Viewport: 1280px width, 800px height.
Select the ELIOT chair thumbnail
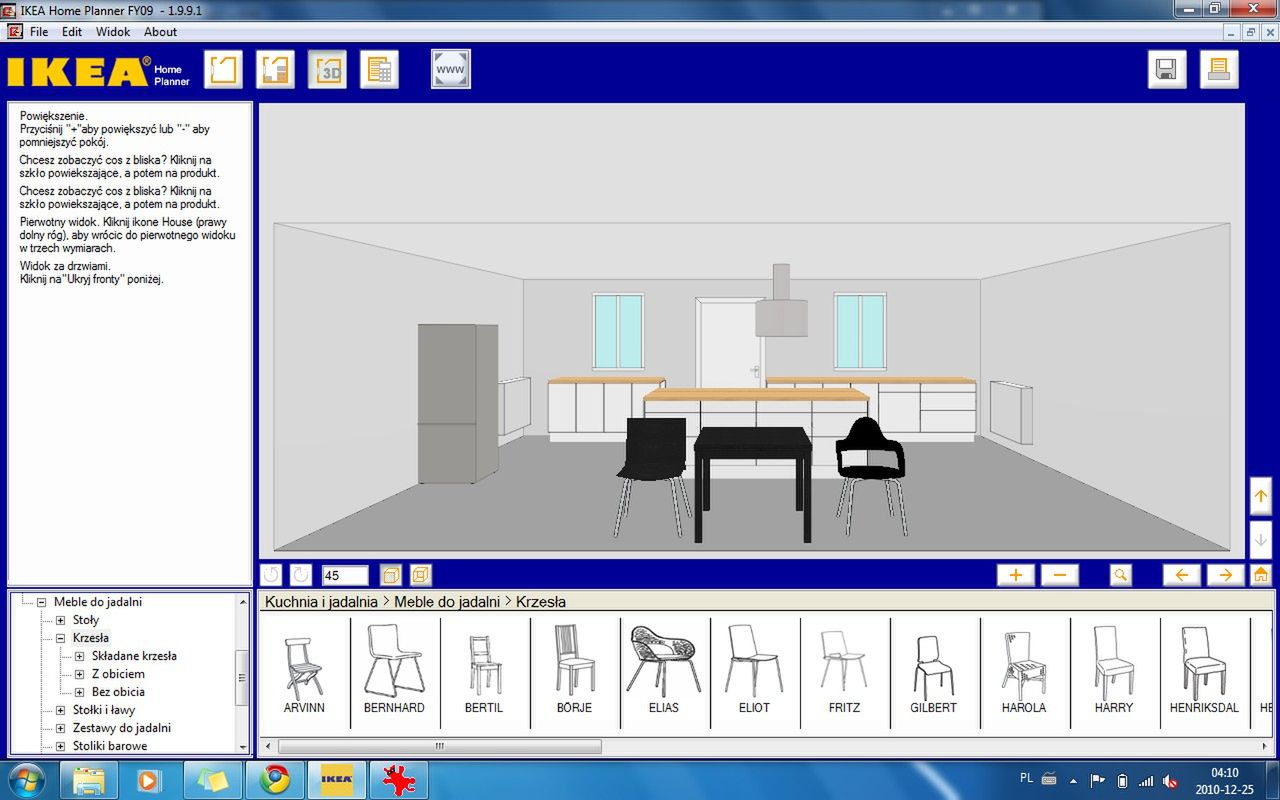click(x=754, y=674)
